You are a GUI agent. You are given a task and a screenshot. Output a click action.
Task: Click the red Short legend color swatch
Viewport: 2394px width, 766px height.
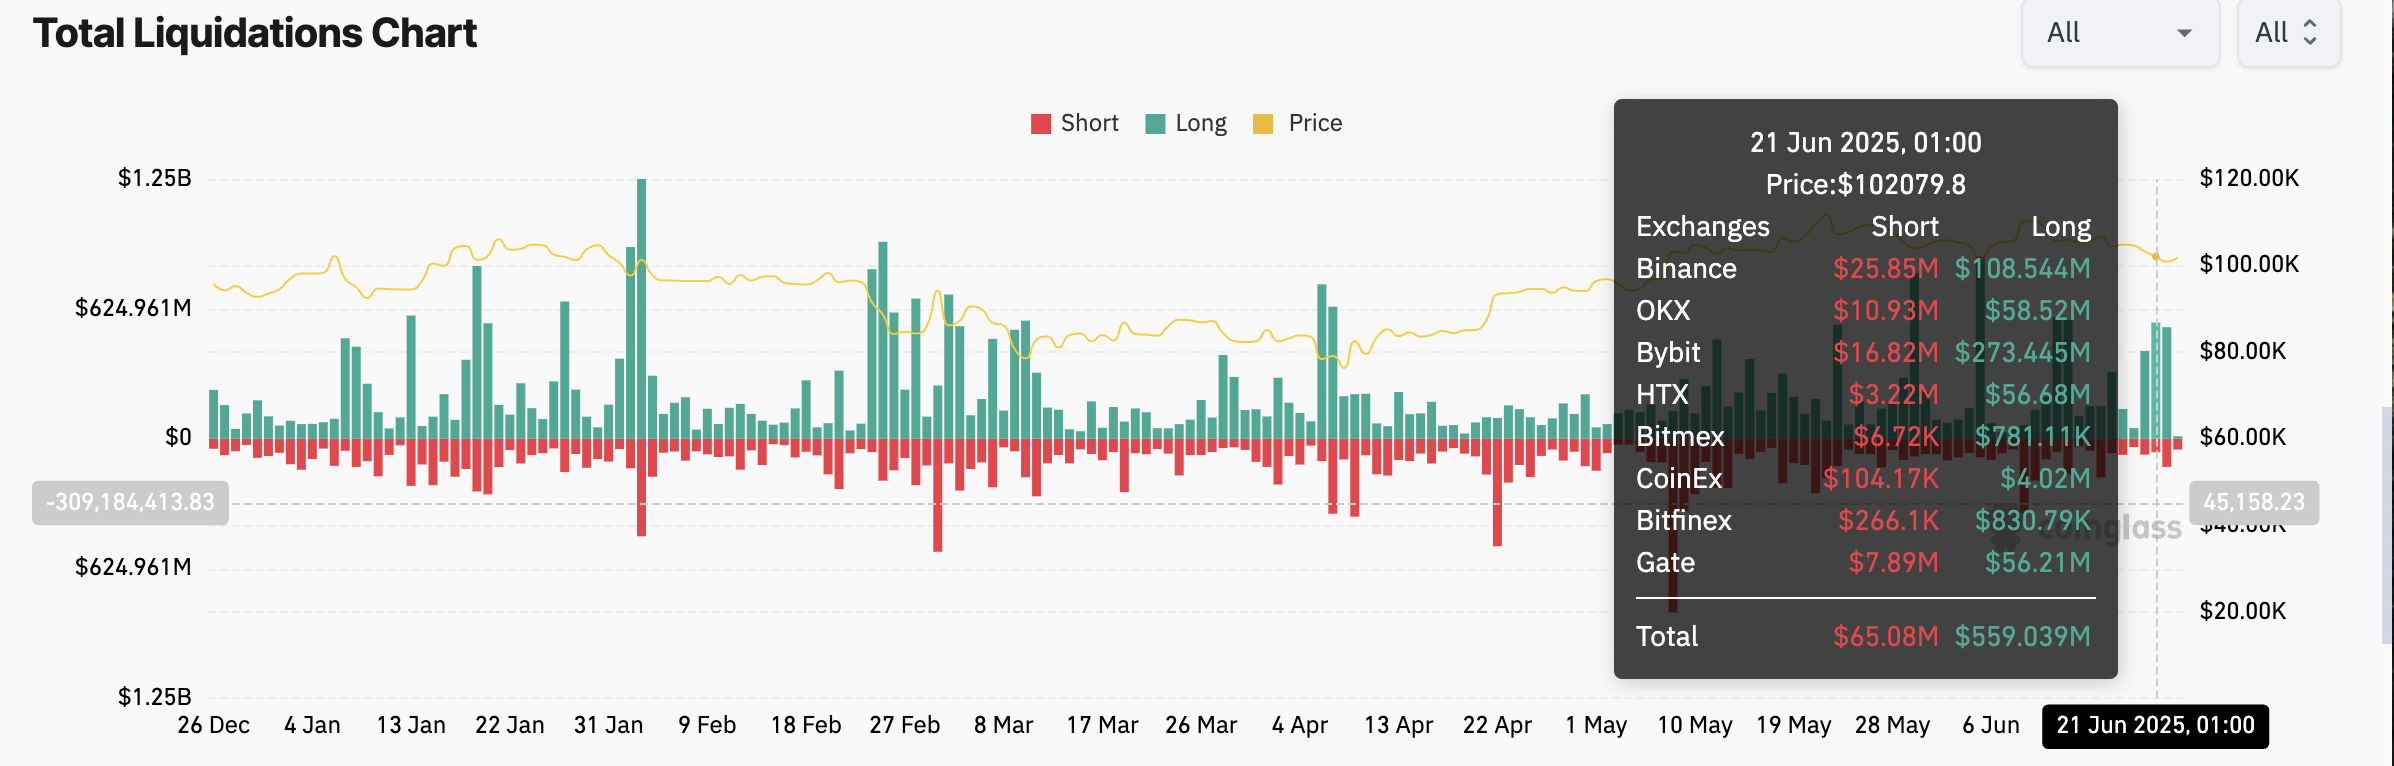click(1041, 124)
